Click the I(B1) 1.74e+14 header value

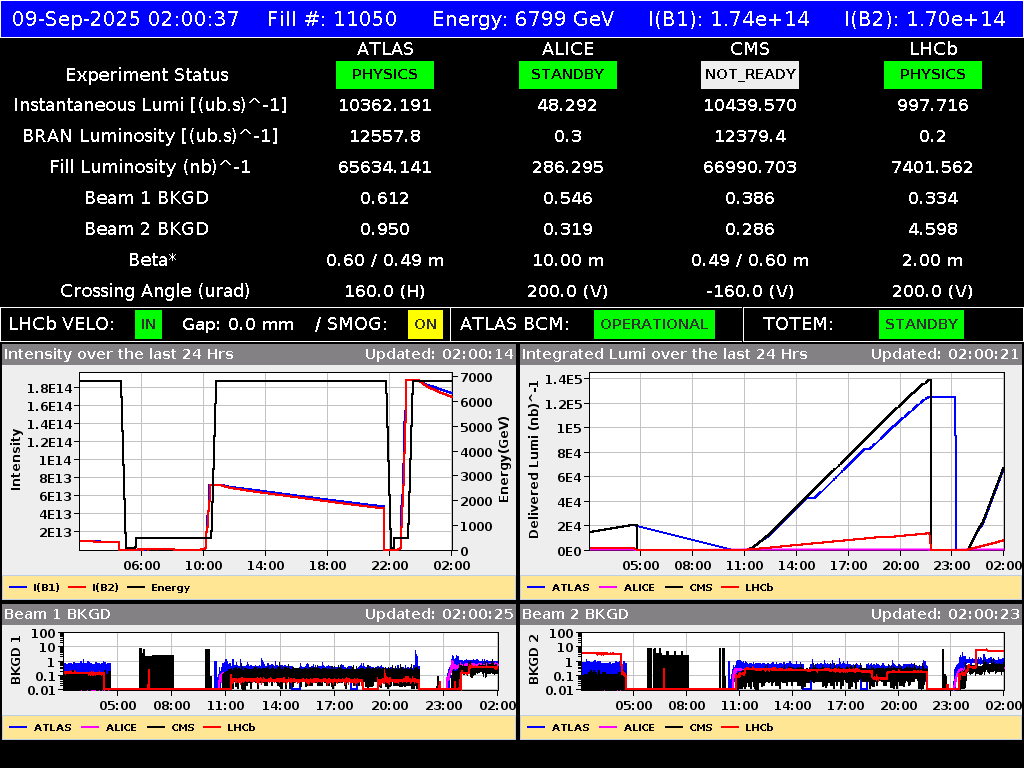(729, 19)
